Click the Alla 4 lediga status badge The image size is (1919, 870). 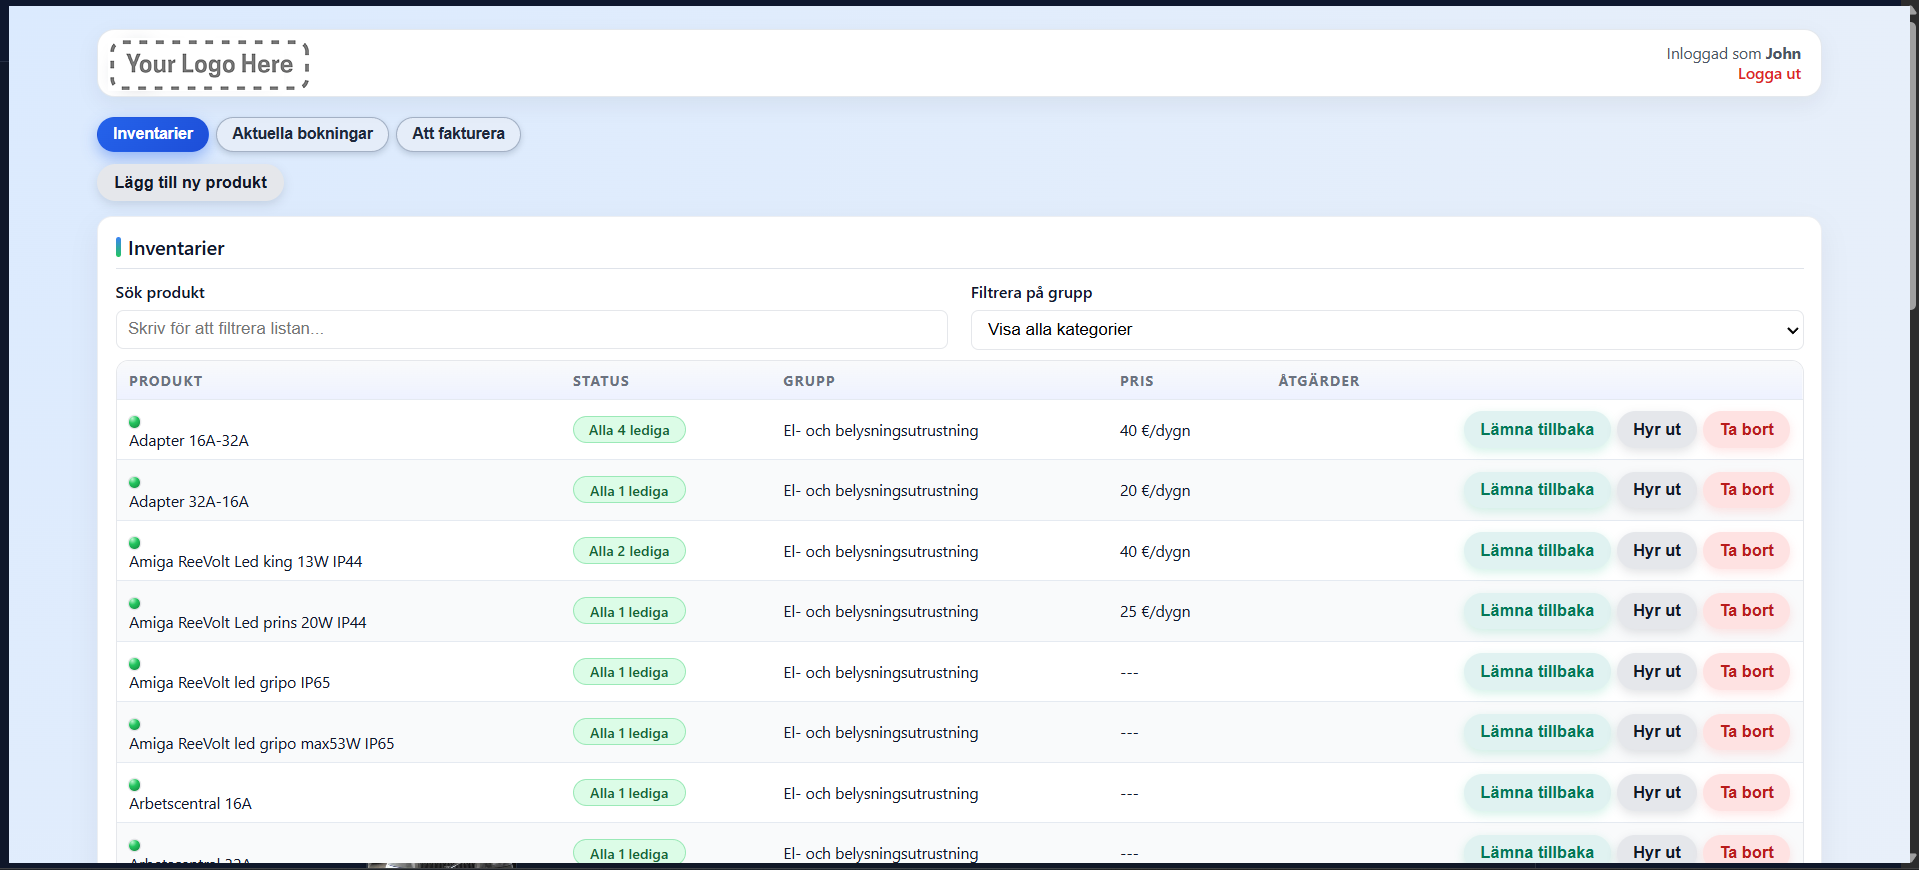629,430
